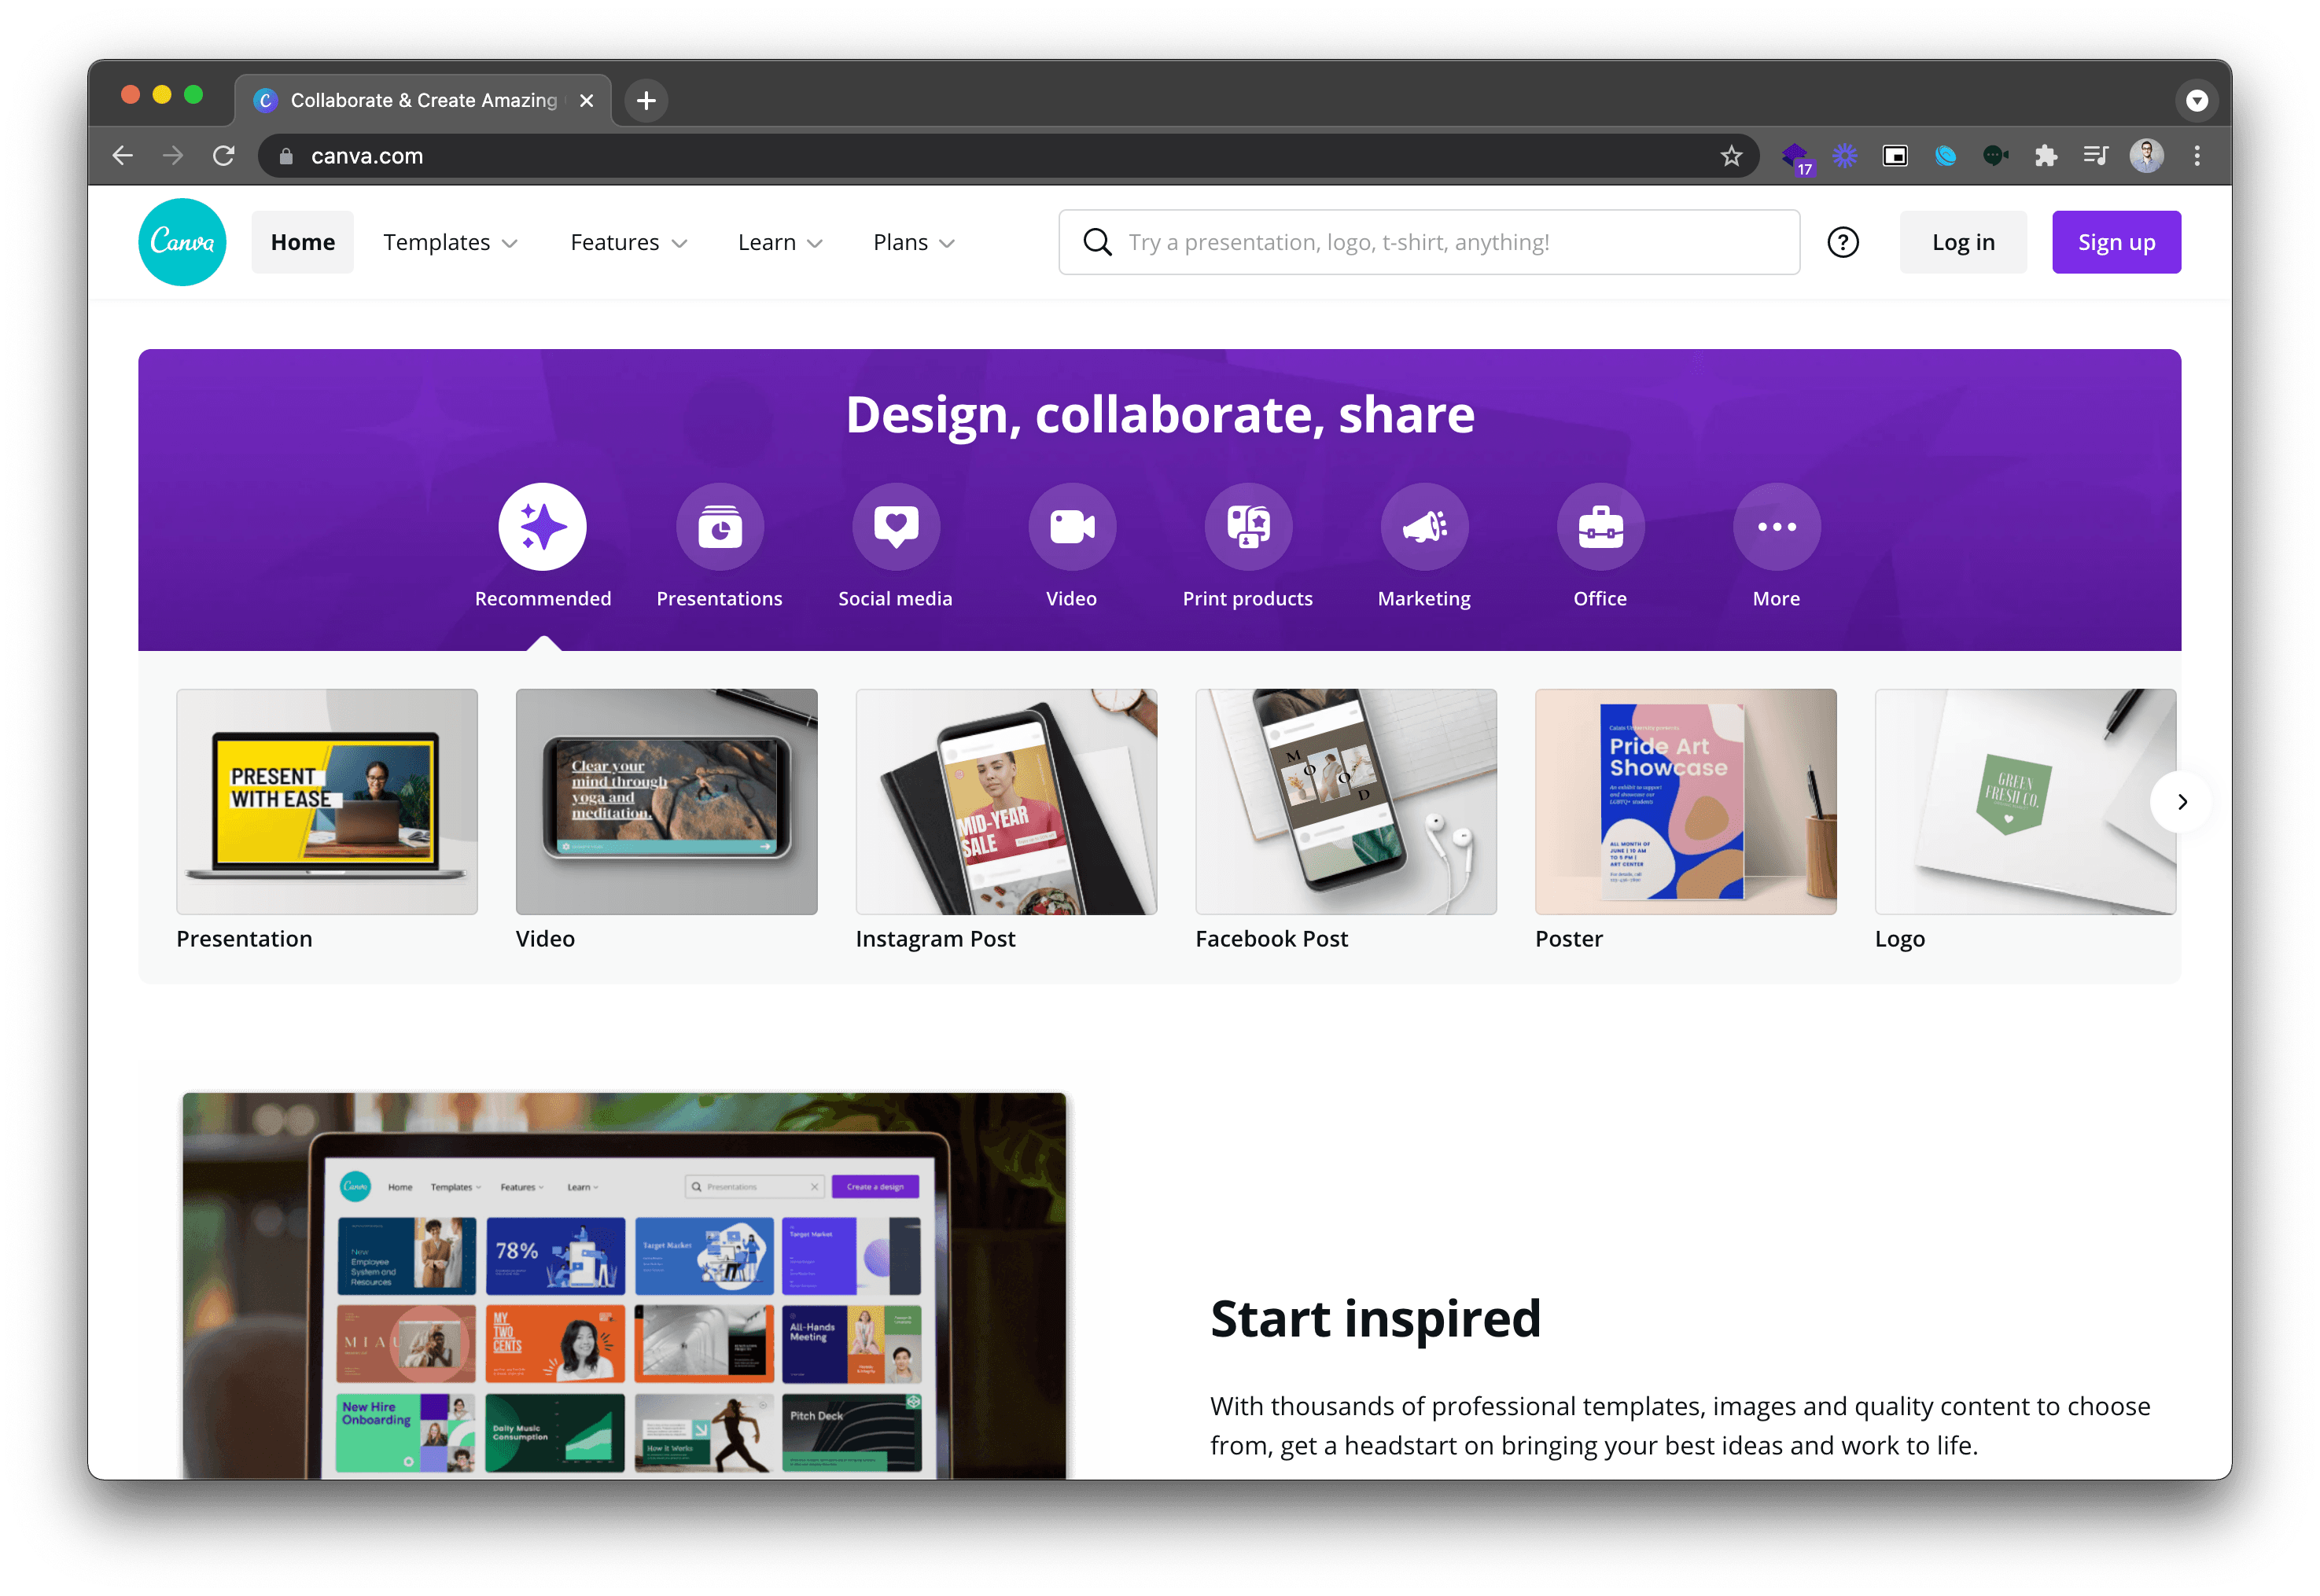Viewport: 2320px width, 1596px height.
Task: Open the Office briefcase icon
Action: click(1600, 527)
